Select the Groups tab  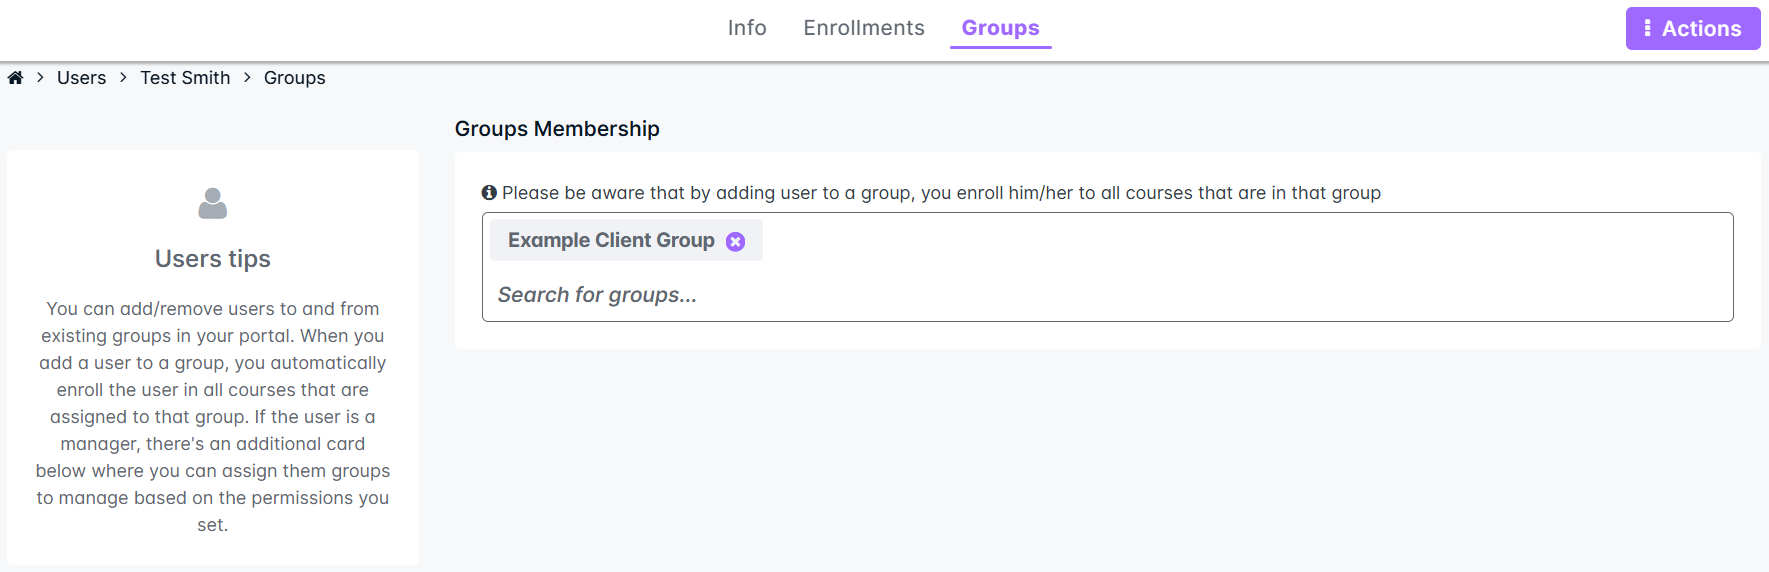(1000, 28)
